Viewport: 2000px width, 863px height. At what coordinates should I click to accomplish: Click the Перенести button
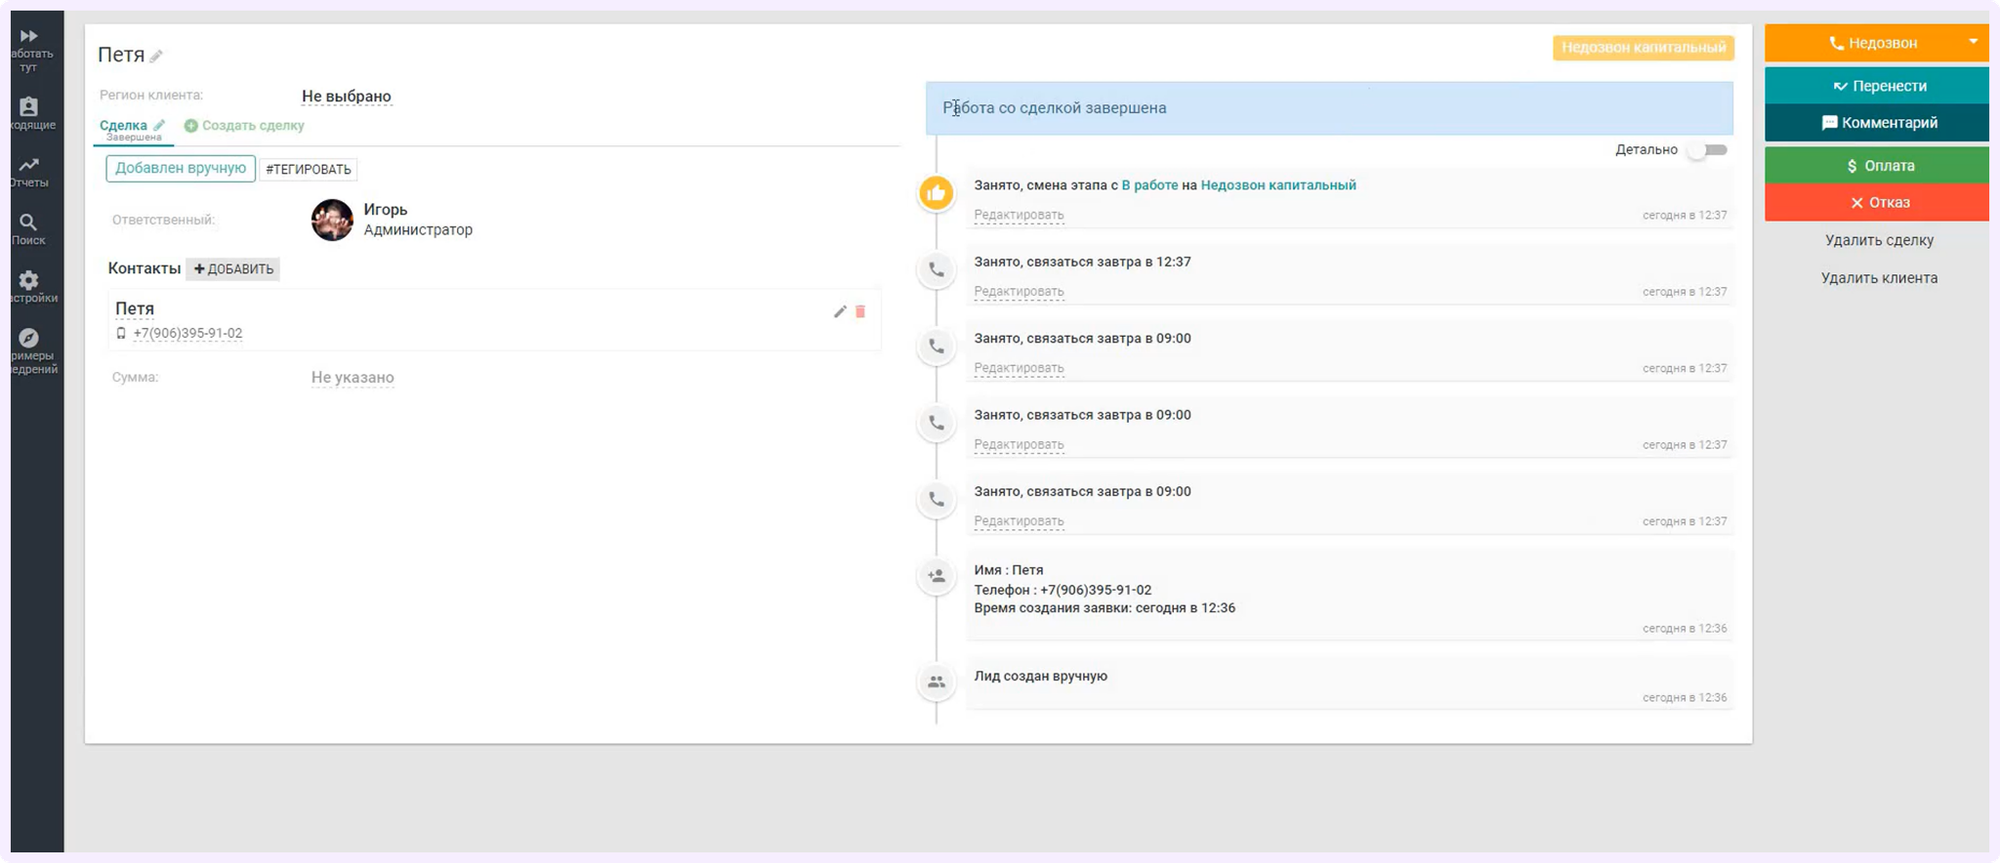click(1877, 86)
